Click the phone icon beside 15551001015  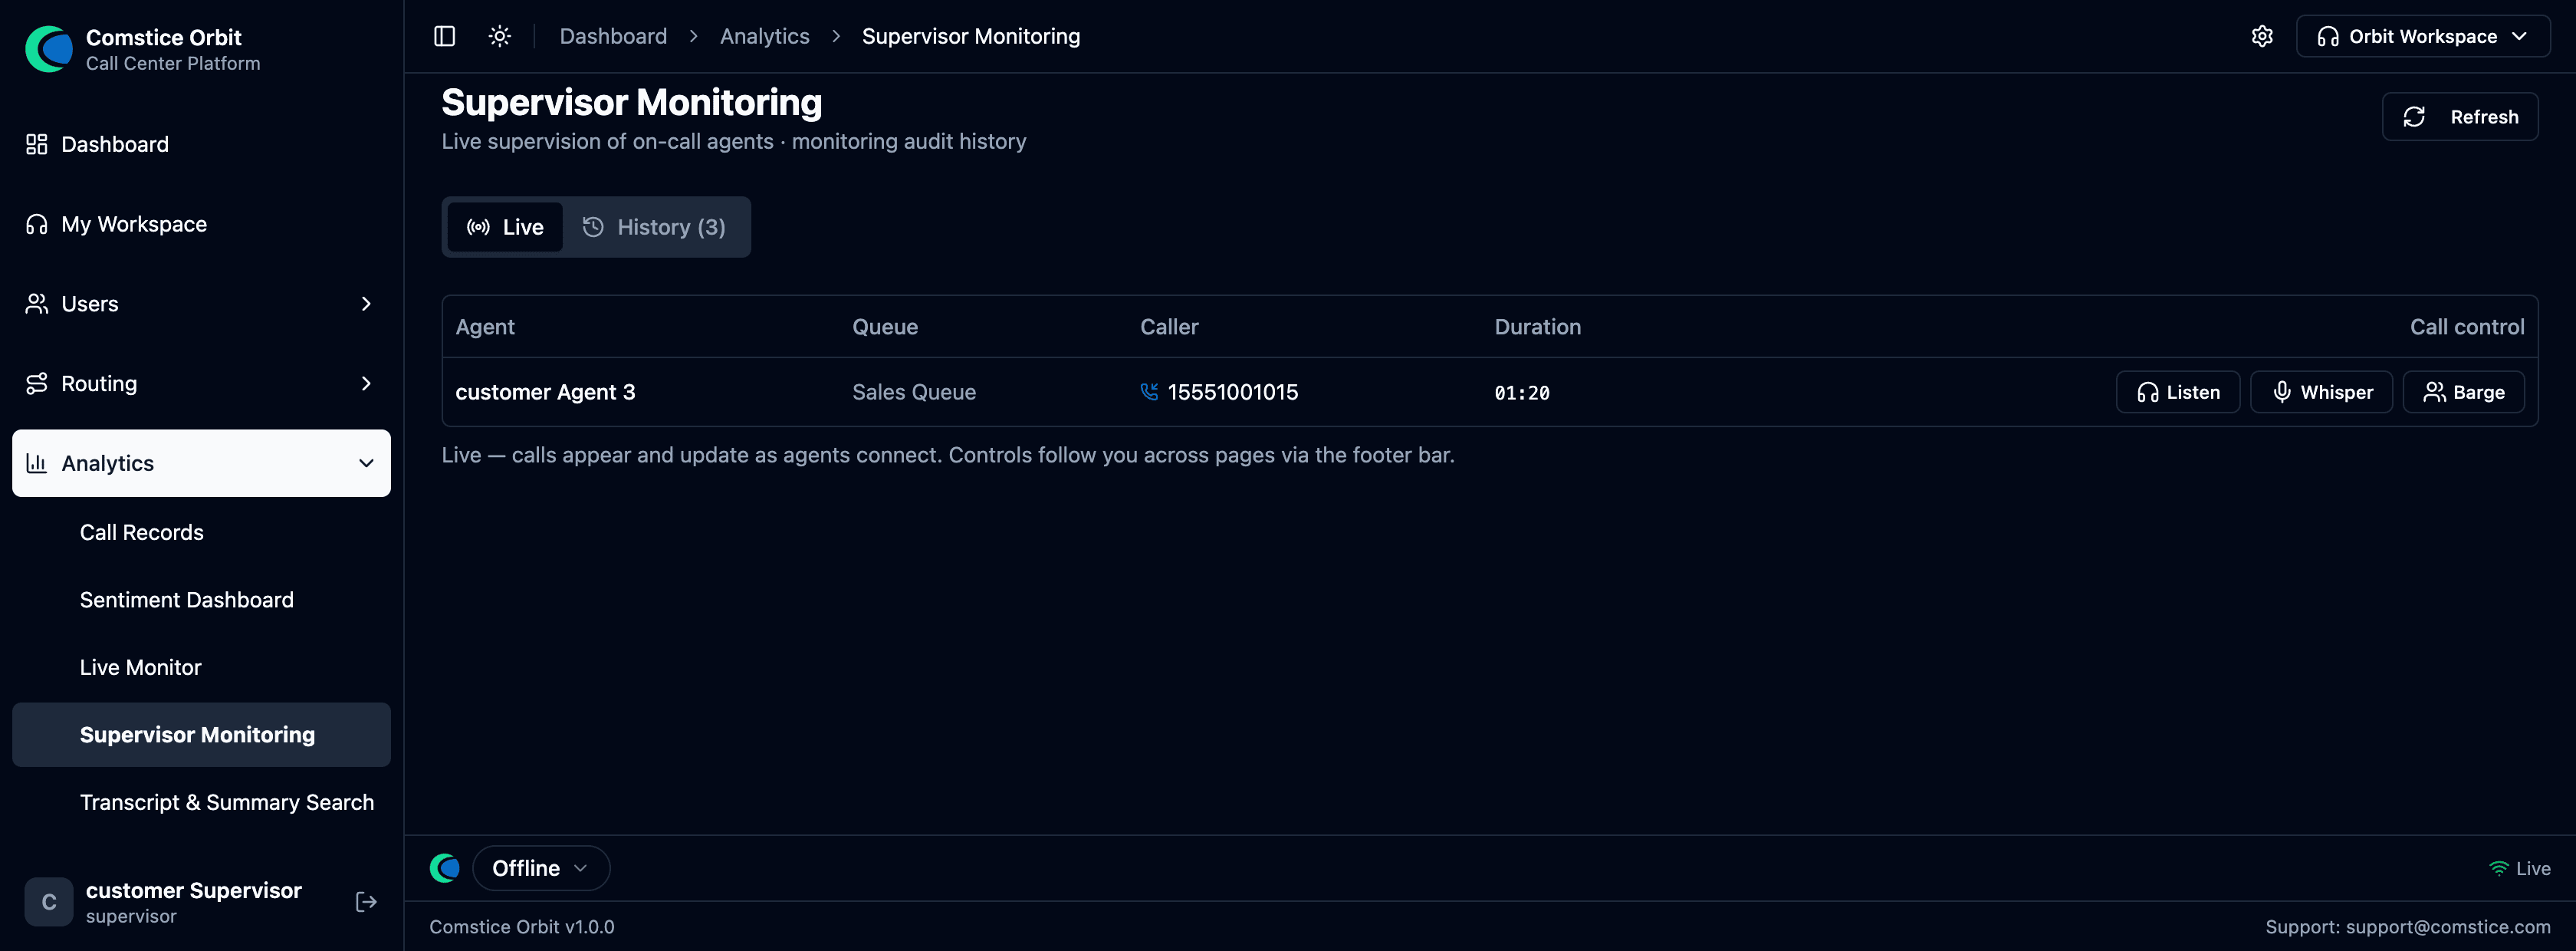[1149, 391]
